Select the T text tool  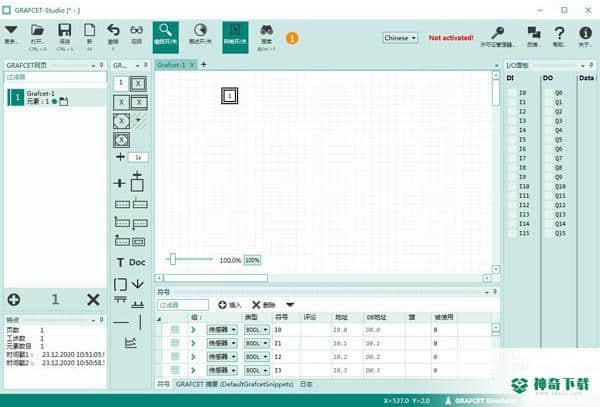pyautogui.click(x=120, y=262)
